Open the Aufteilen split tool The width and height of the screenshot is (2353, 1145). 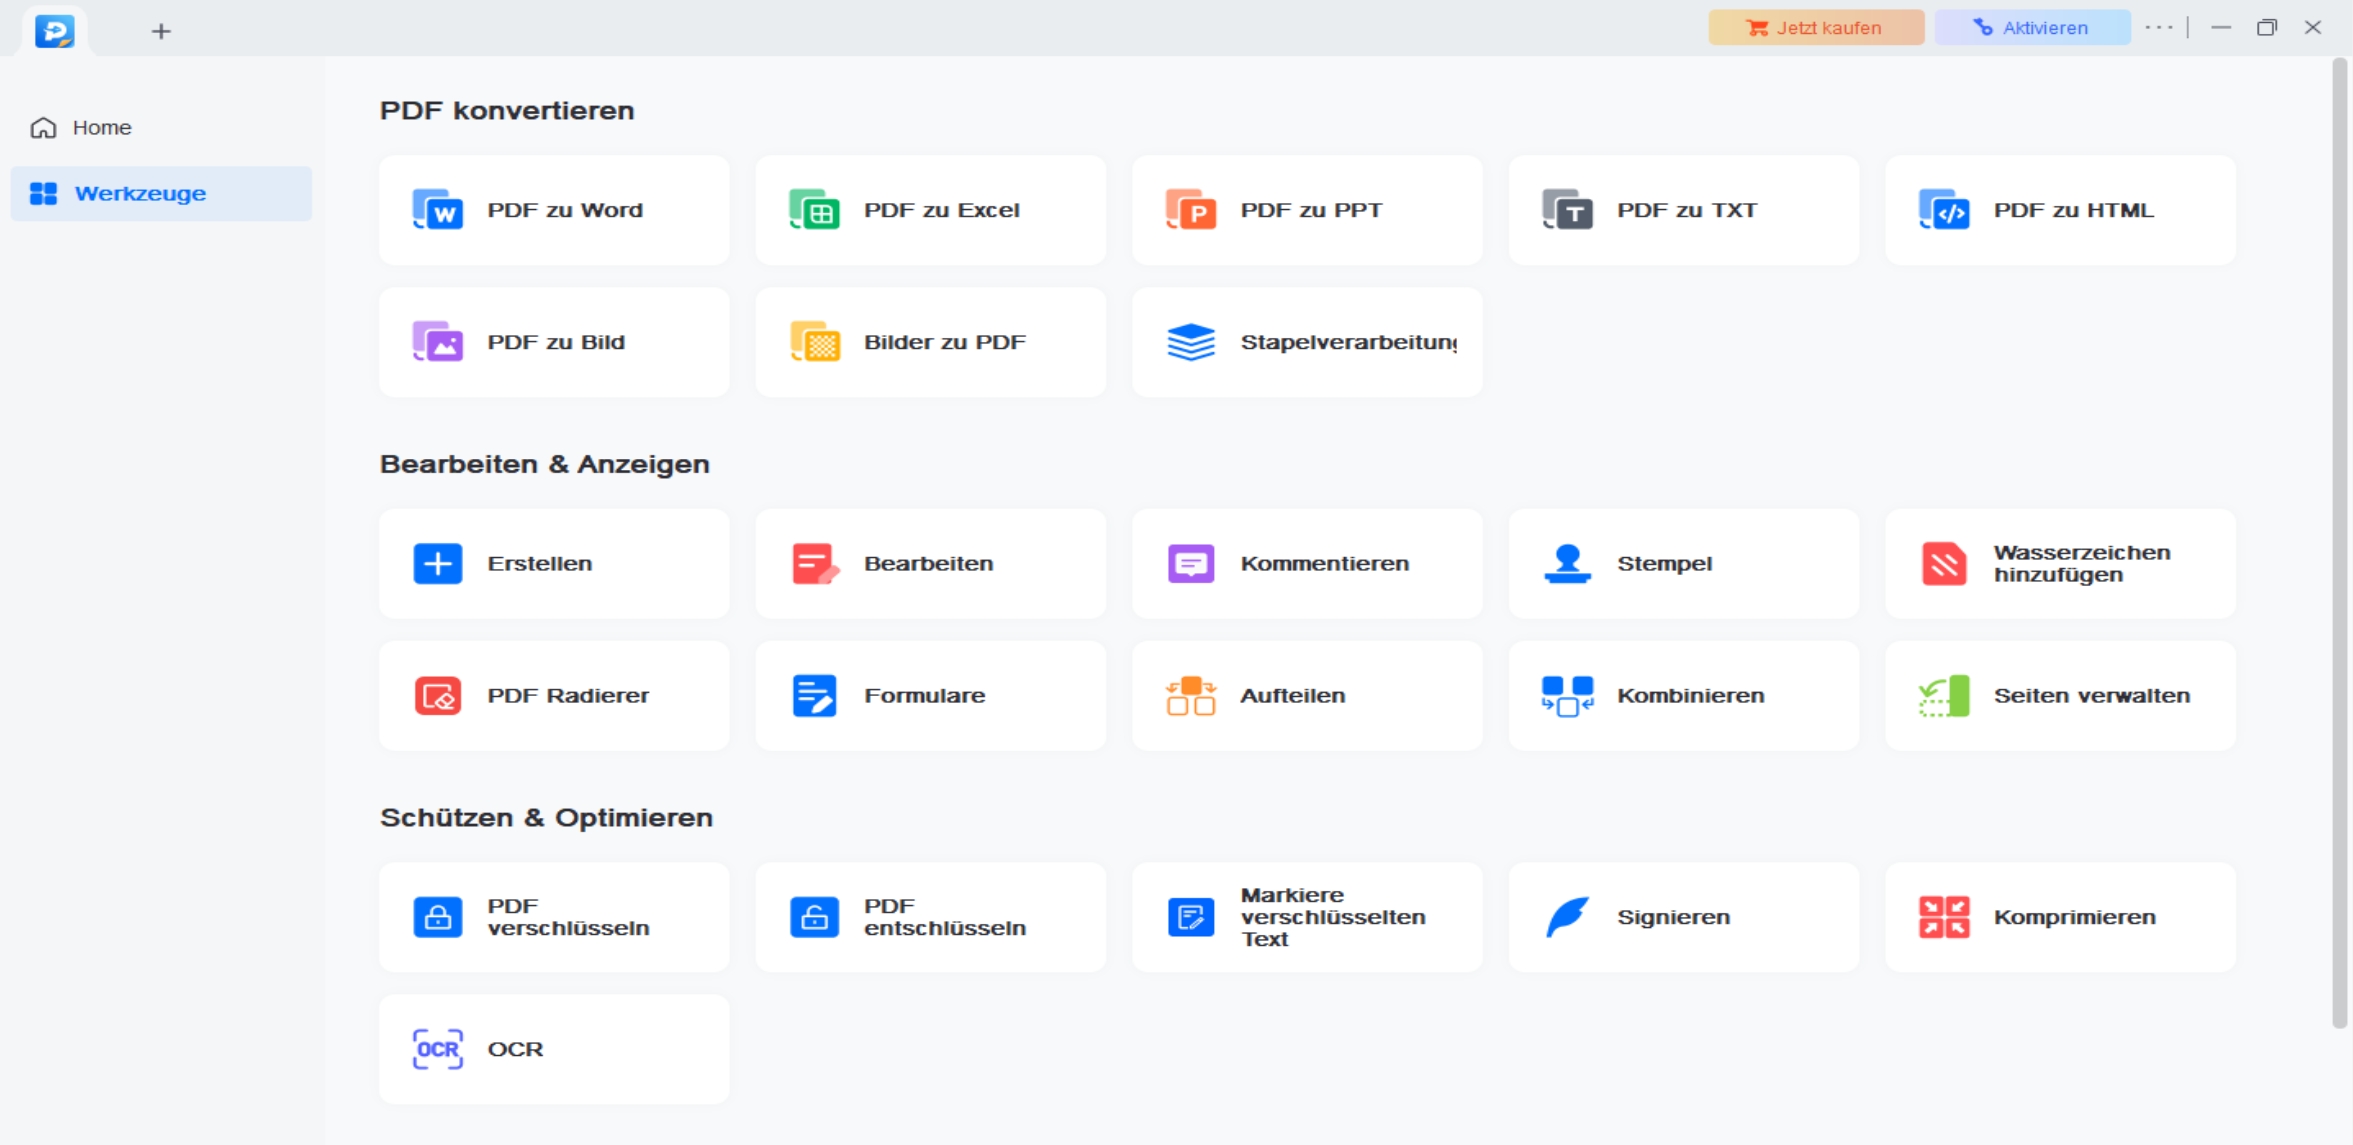click(1306, 696)
